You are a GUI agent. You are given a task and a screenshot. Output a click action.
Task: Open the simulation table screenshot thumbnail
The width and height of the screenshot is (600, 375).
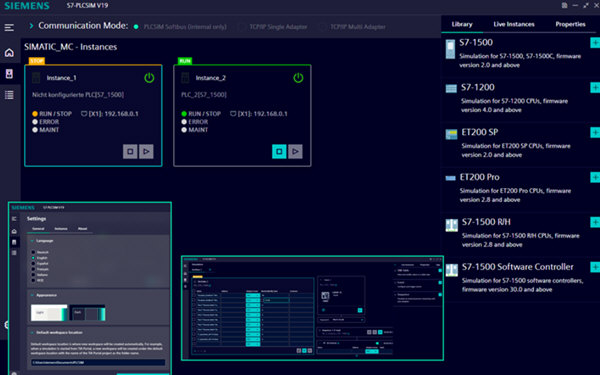pyautogui.click(x=312, y=308)
